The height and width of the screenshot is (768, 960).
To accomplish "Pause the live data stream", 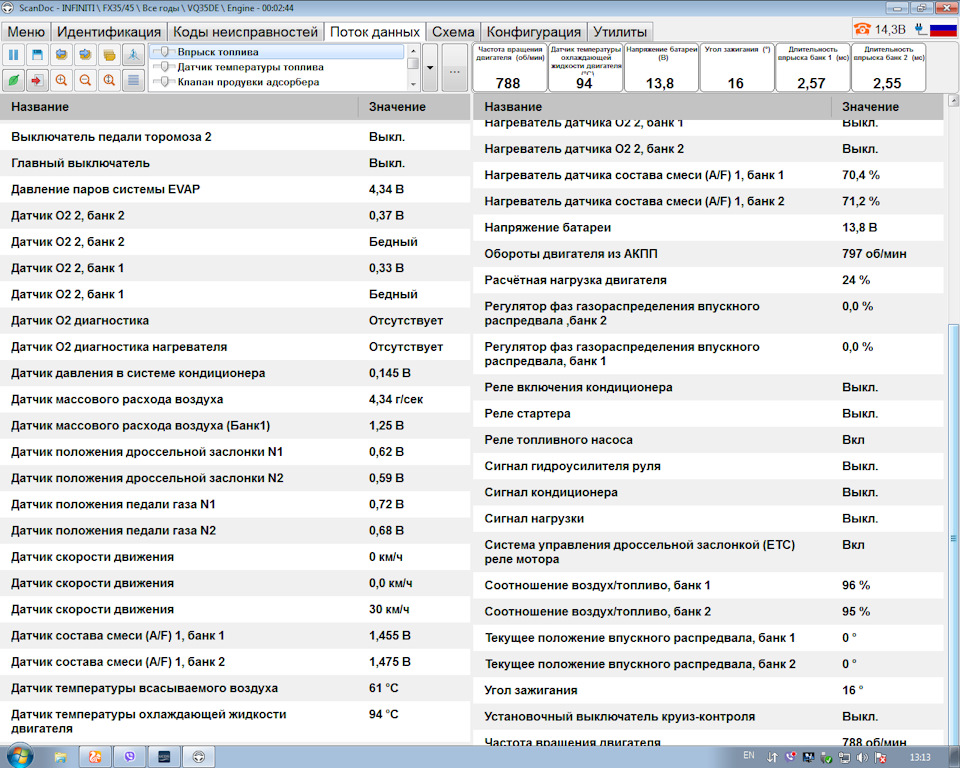I will coord(14,54).
